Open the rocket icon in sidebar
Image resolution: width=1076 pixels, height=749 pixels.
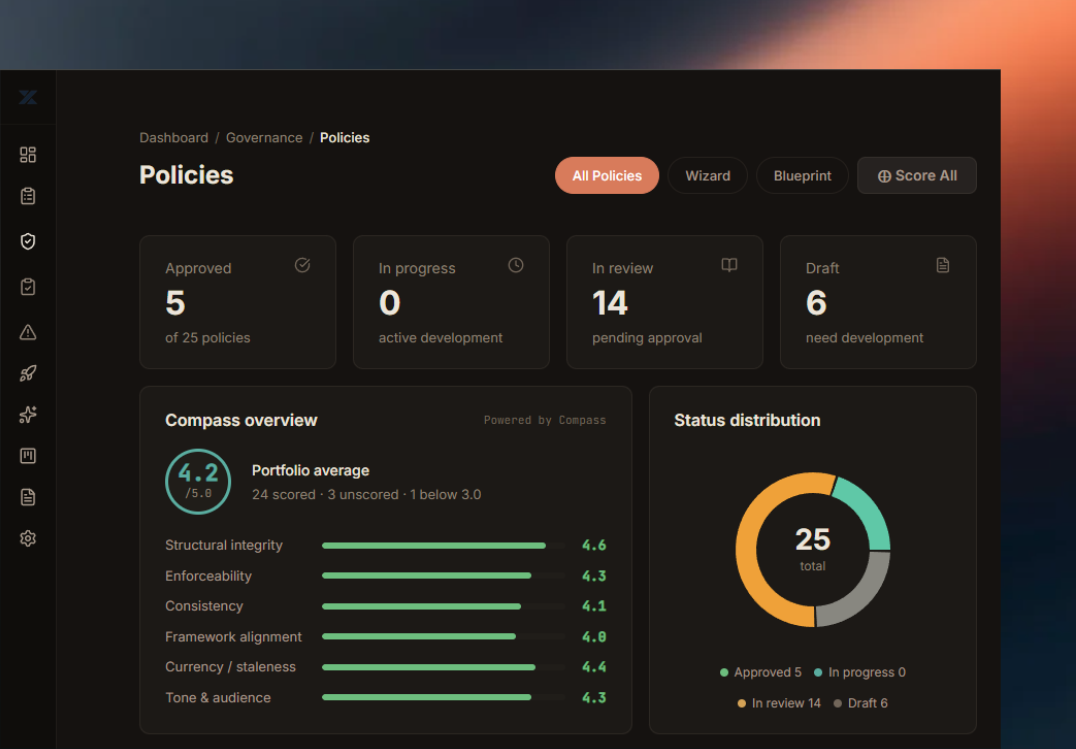(27, 373)
